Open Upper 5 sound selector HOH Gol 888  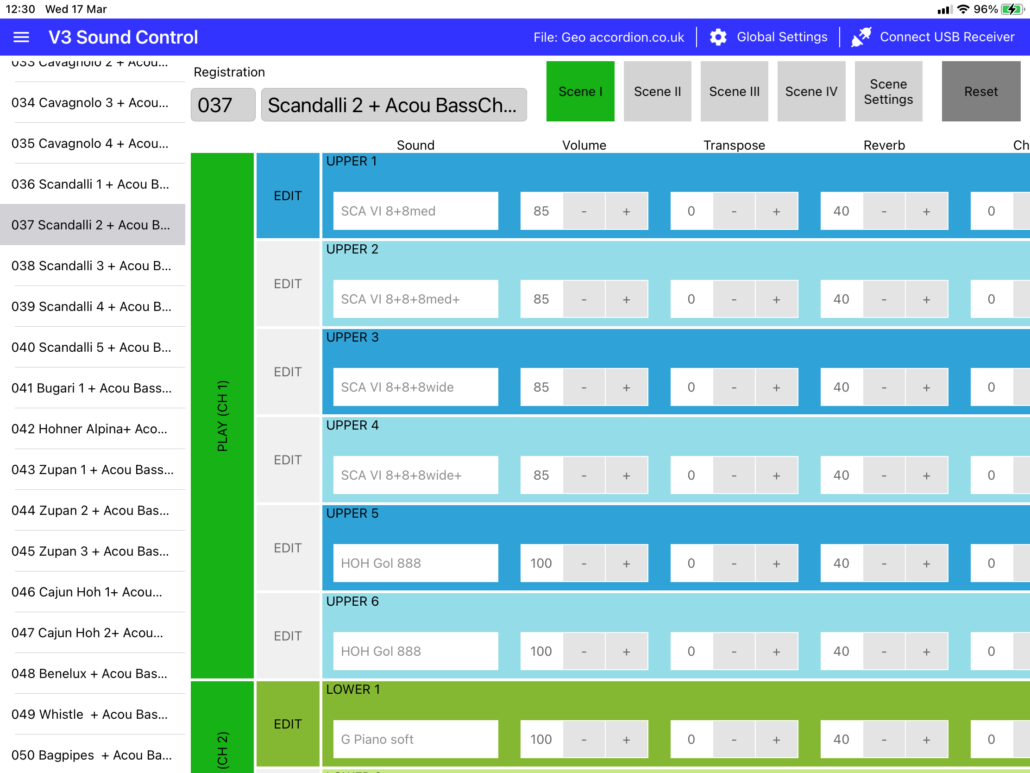(x=415, y=563)
